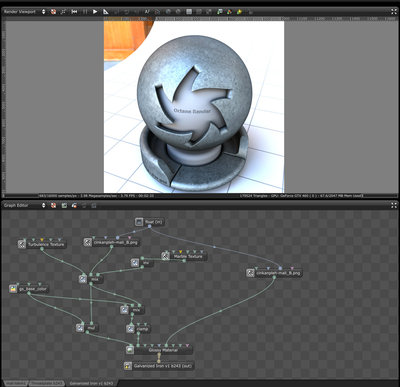The image size is (400, 387).
Task: Select the Galvanized Iron v1 b243 output node
Action: coord(159,366)
